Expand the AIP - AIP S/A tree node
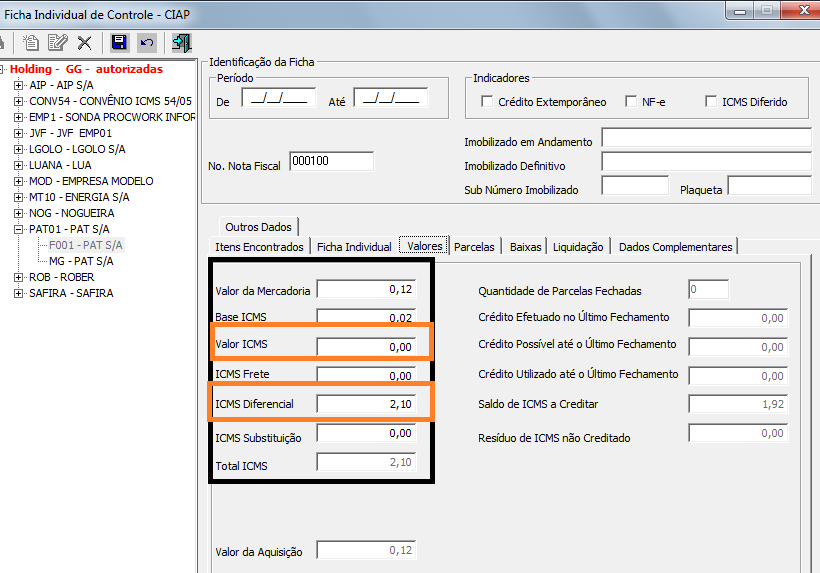820x573 pixels. coord(19,86)
